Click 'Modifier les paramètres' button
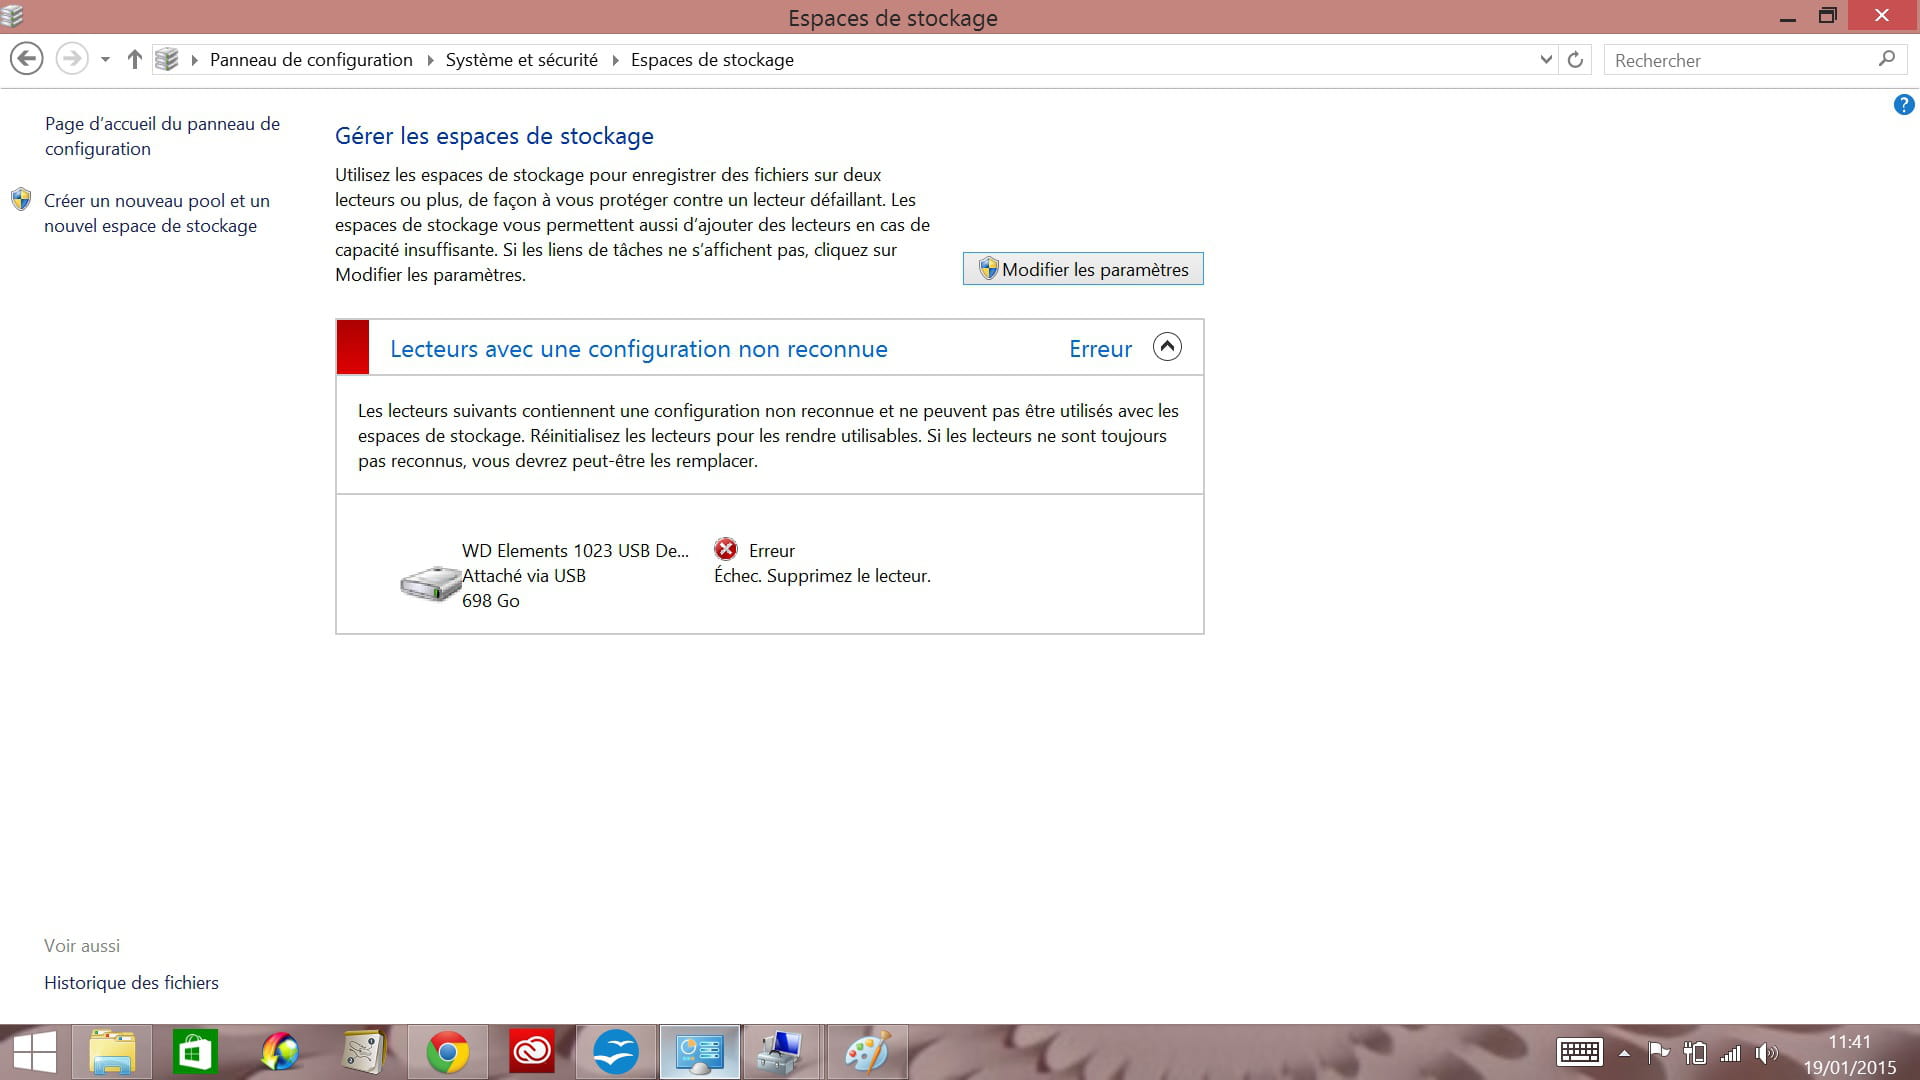The height and width of the screenshot is (1080, 1920). click(1083, 269)
